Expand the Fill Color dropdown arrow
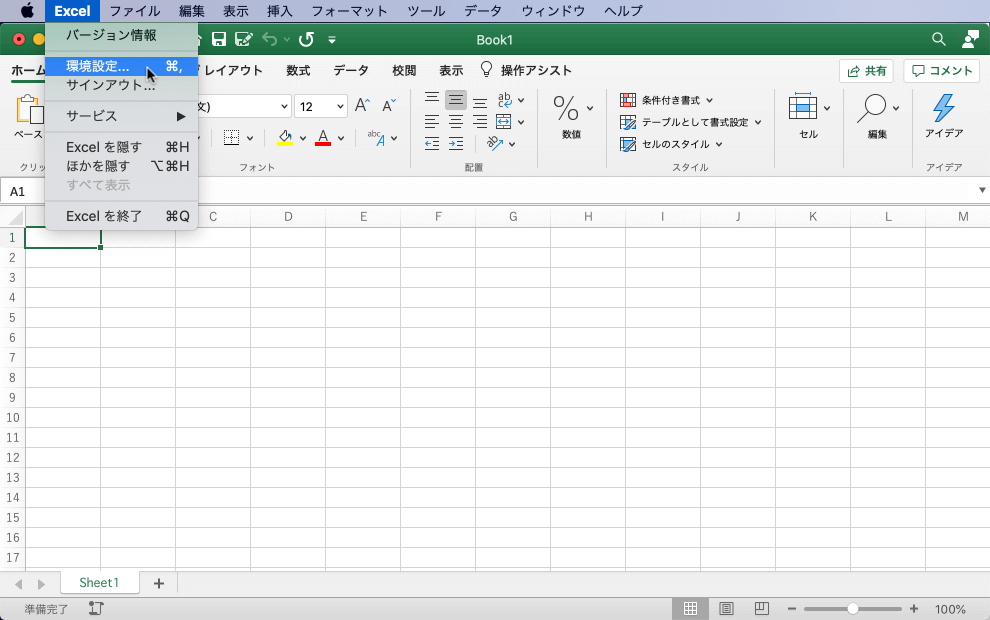The height and width of the screenshot is (620, 990). [x=302, y=138]
